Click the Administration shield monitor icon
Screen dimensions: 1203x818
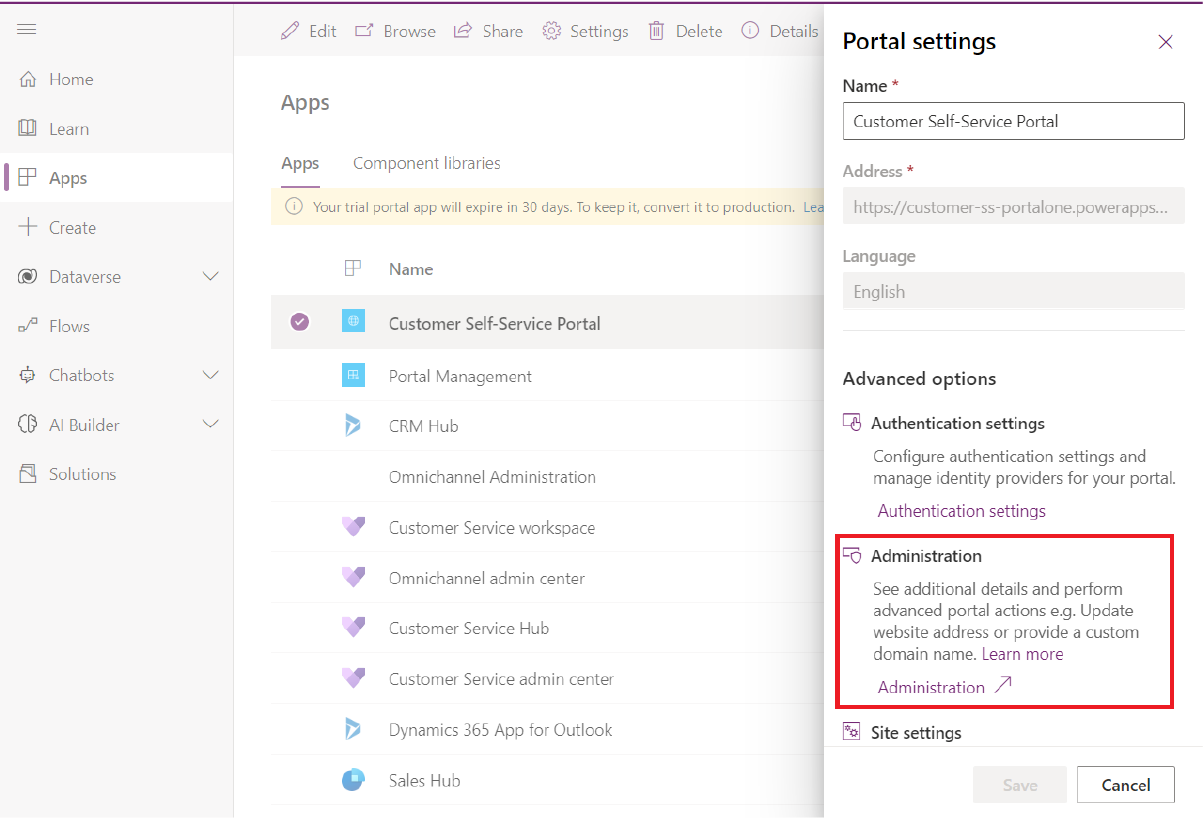[x=852, y=555]
